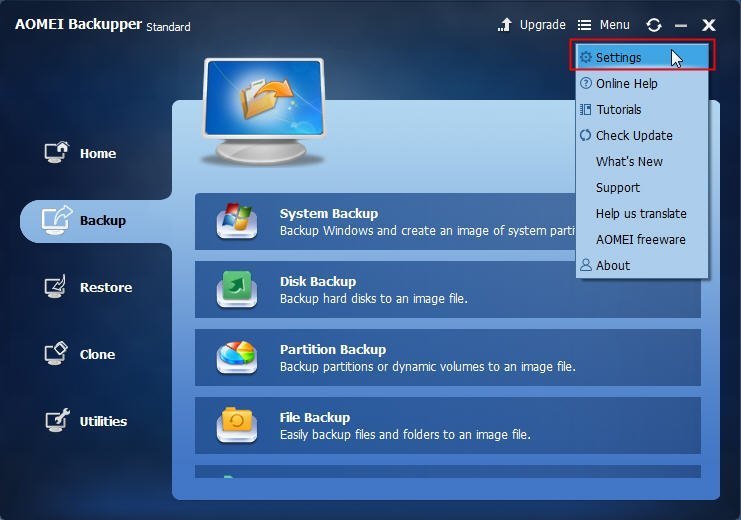Choose File Backup option
This screenshot has height=520, width=741.
pyautogui.click(x=448, y=425)
